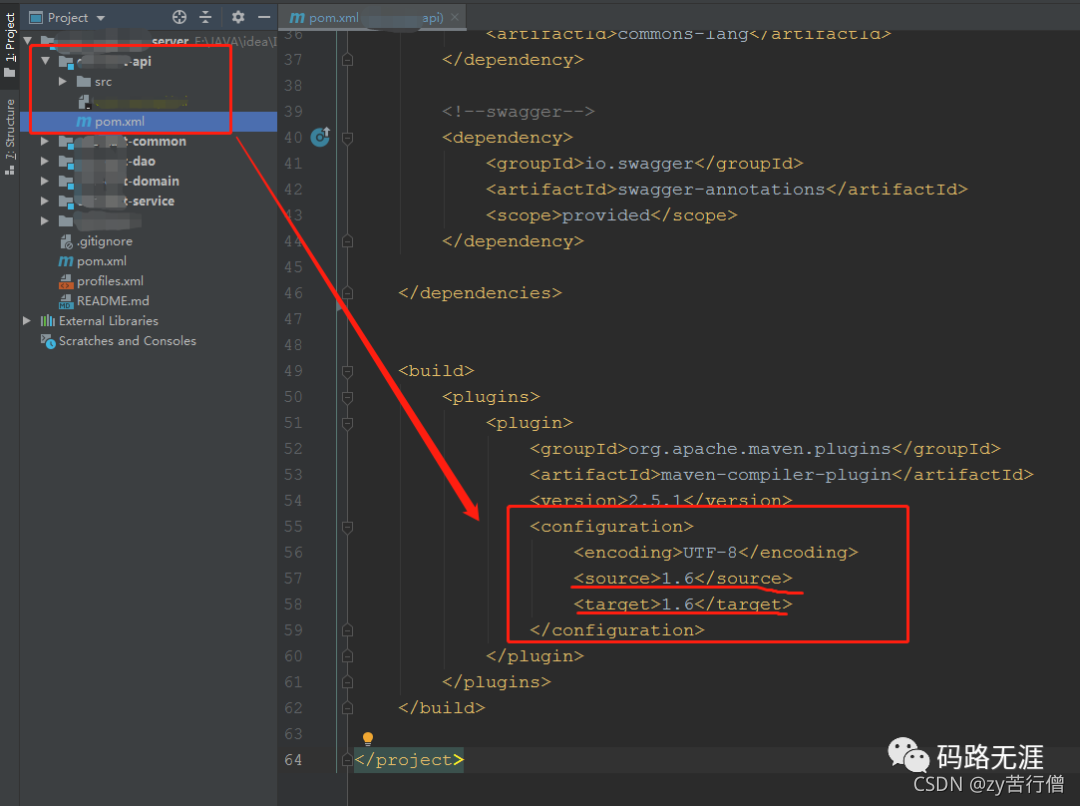Open the 7: Structure side tool tab
Screen dimensions: 1080x806
pos(10,136)
